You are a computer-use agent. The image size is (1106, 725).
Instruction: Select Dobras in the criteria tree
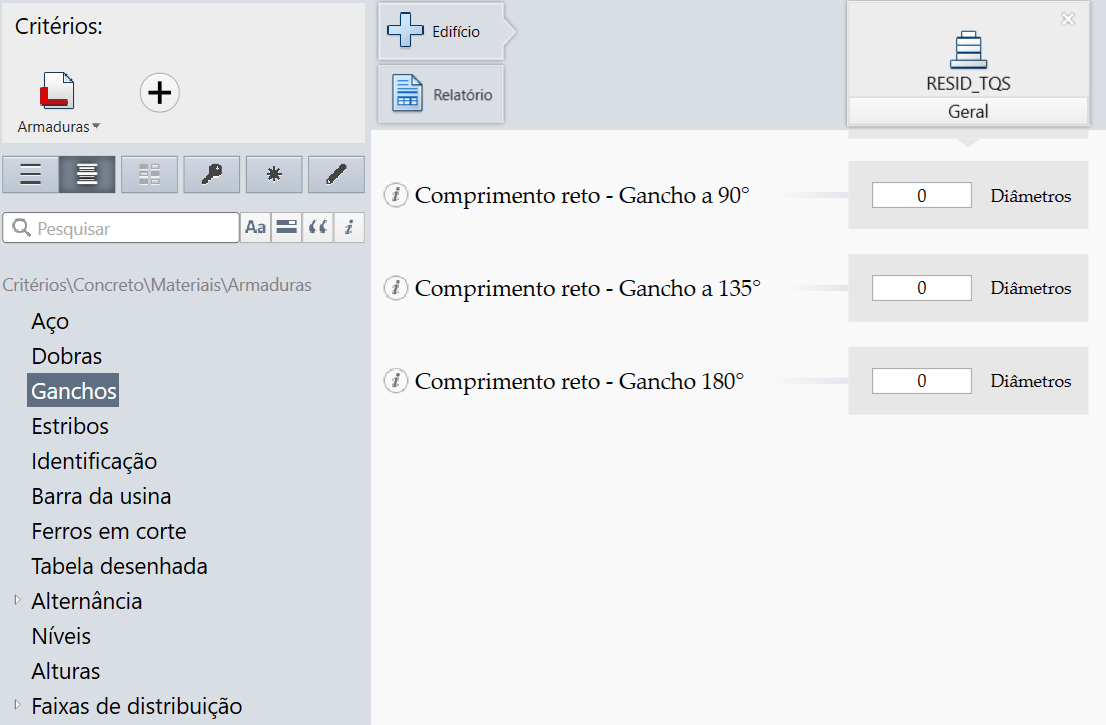(x=67, y=355)
